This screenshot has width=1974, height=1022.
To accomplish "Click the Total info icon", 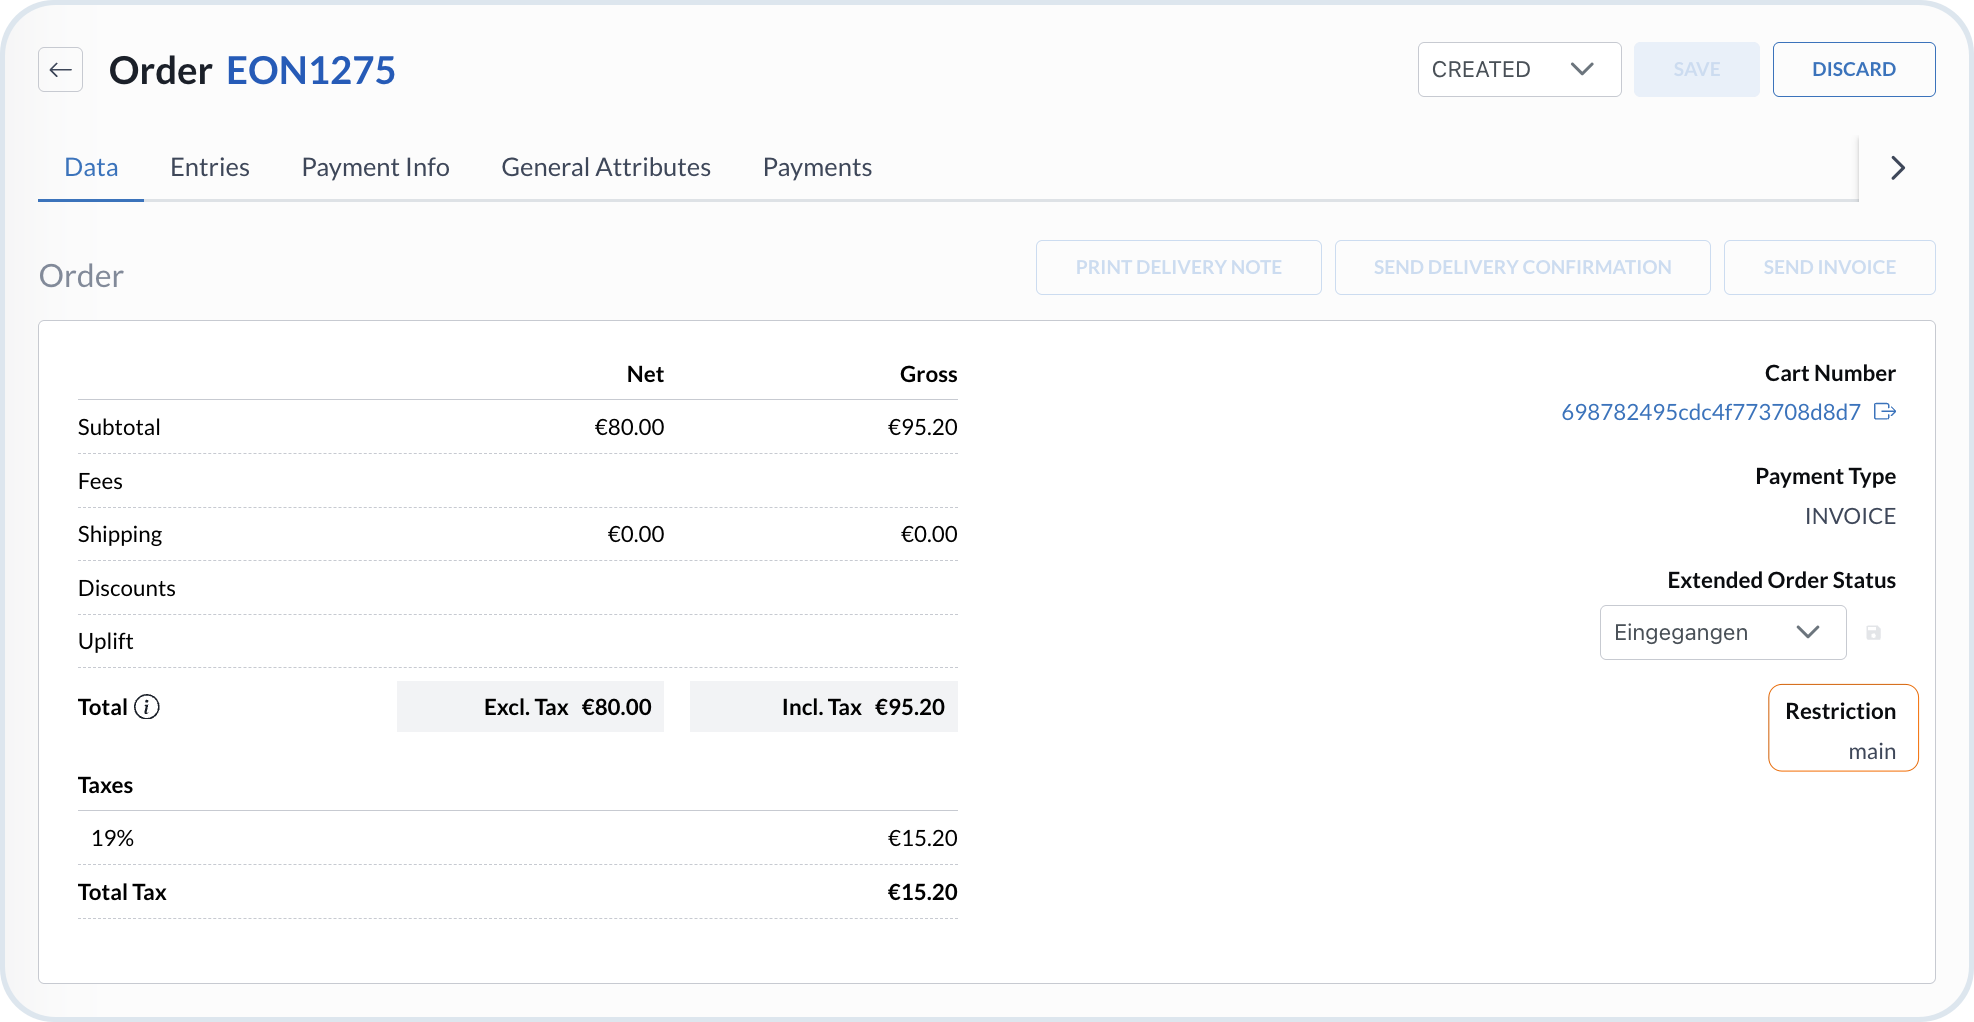I will click(x=147, y=707).
